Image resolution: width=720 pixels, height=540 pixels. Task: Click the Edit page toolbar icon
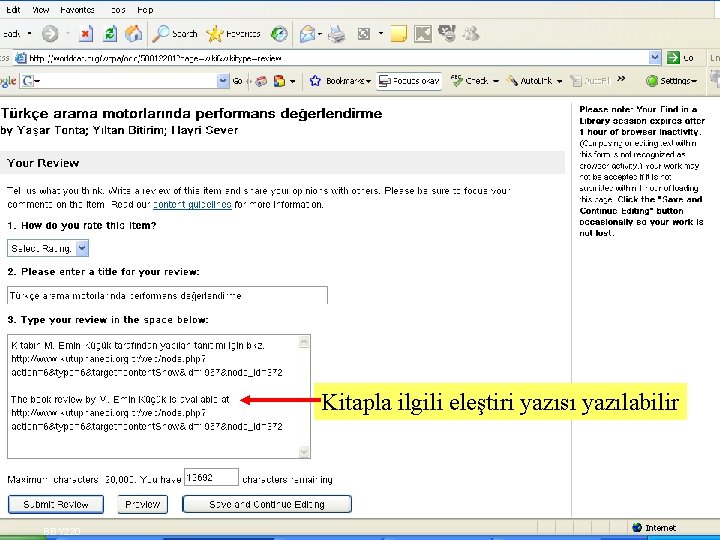(364, 34)
